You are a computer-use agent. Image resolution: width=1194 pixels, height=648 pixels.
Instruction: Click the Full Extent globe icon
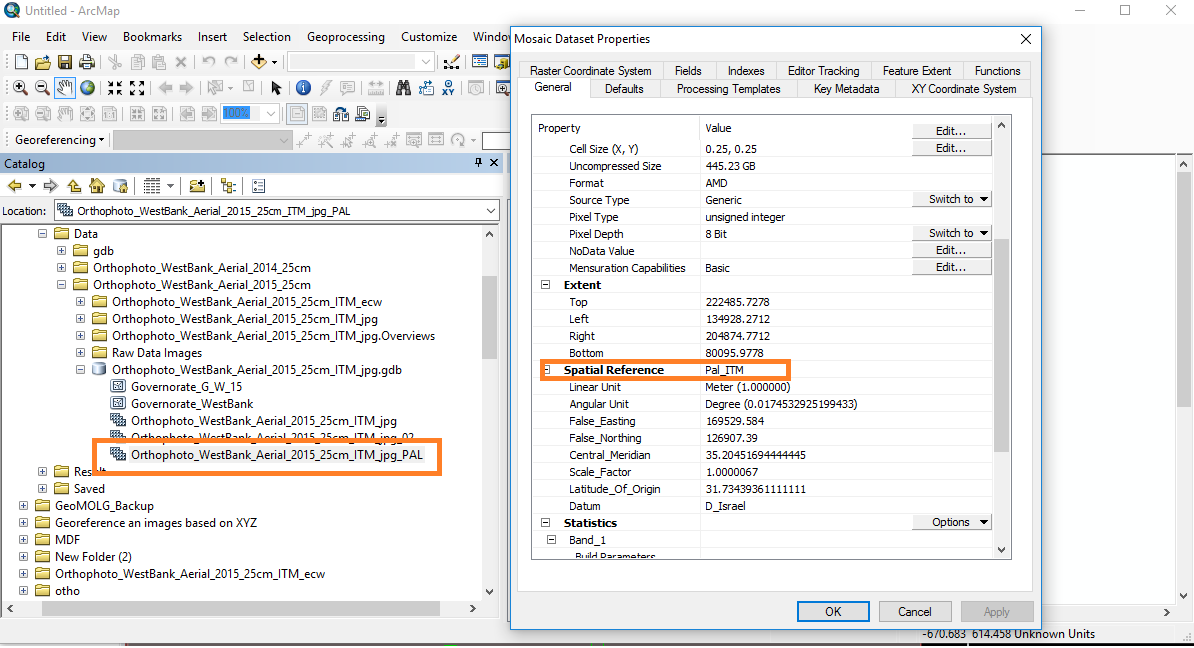point(88,88)
